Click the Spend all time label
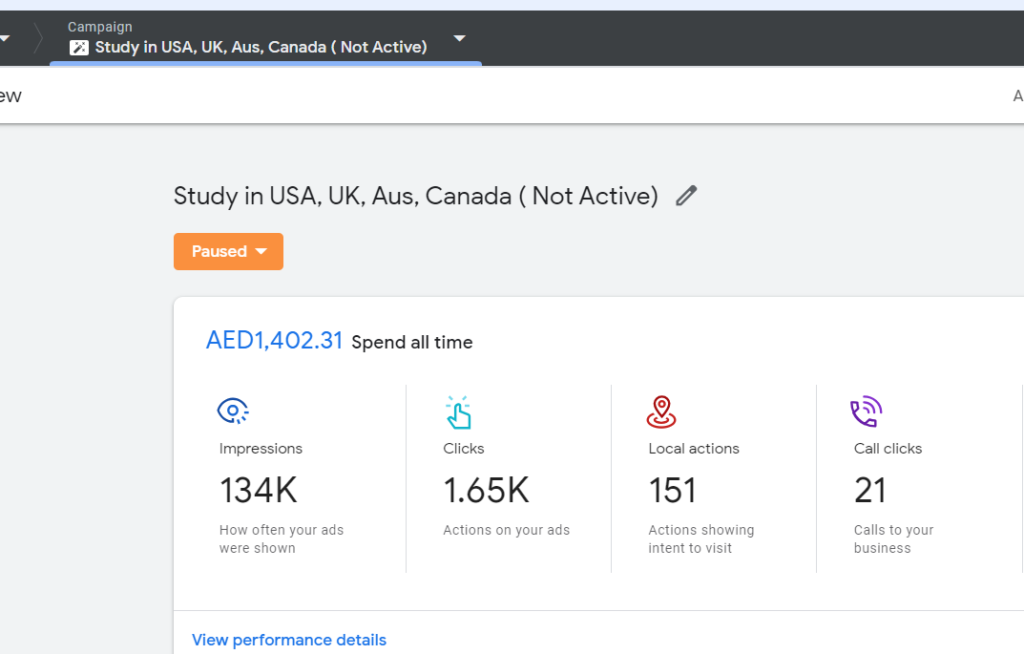The width and height of the screenshot is (1024, 654). pos(412,342)
